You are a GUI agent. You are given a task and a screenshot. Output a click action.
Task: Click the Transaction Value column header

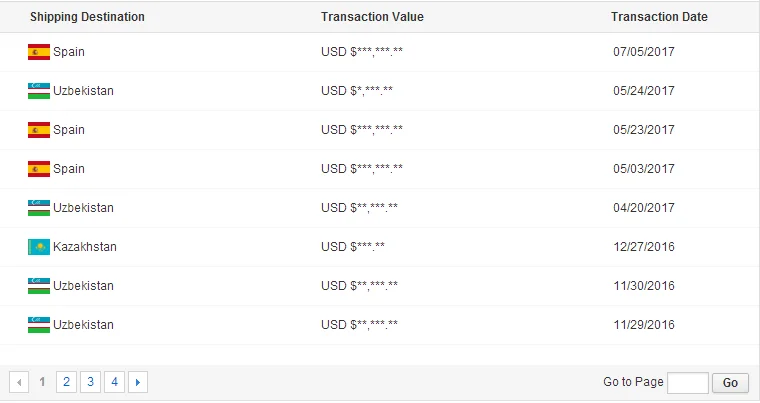[372, 17]
